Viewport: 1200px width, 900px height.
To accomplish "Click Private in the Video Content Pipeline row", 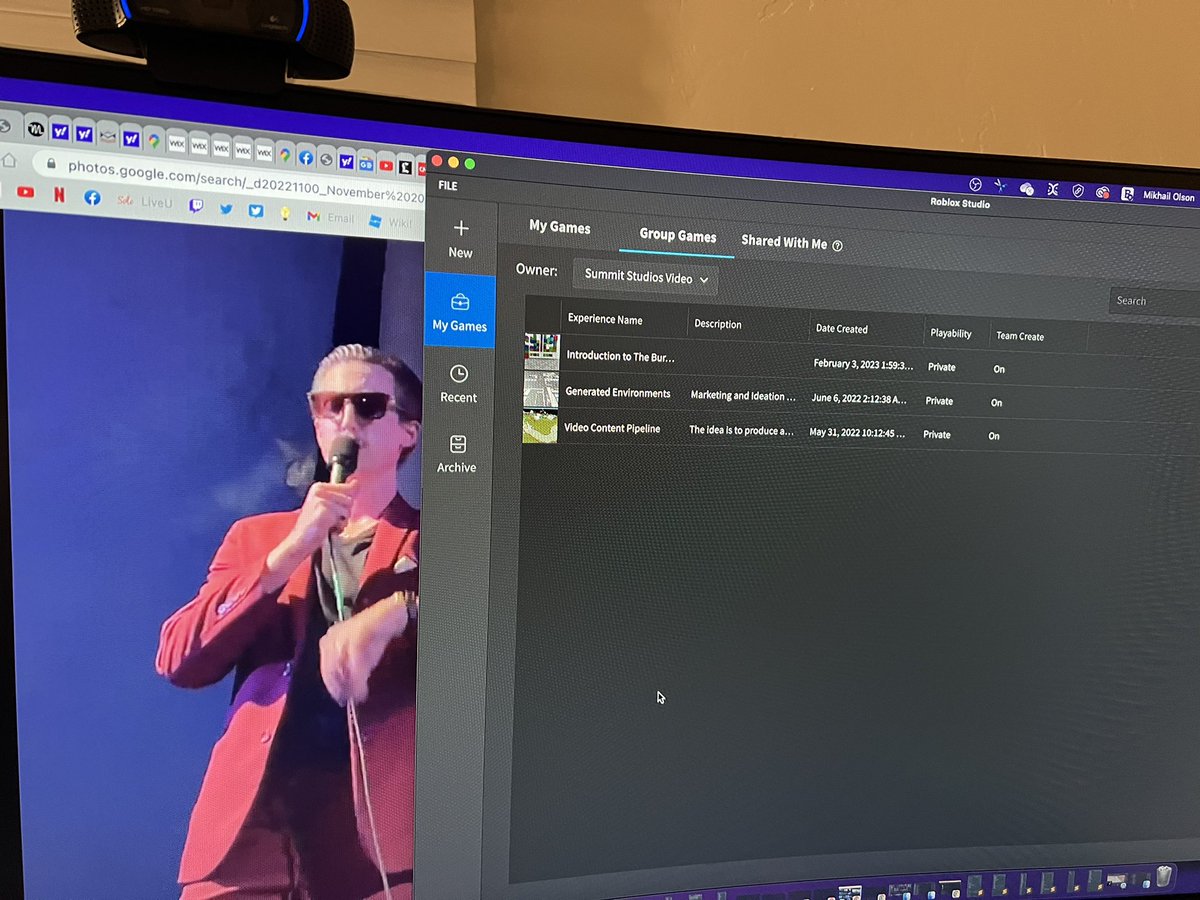I will coord(937,435).
